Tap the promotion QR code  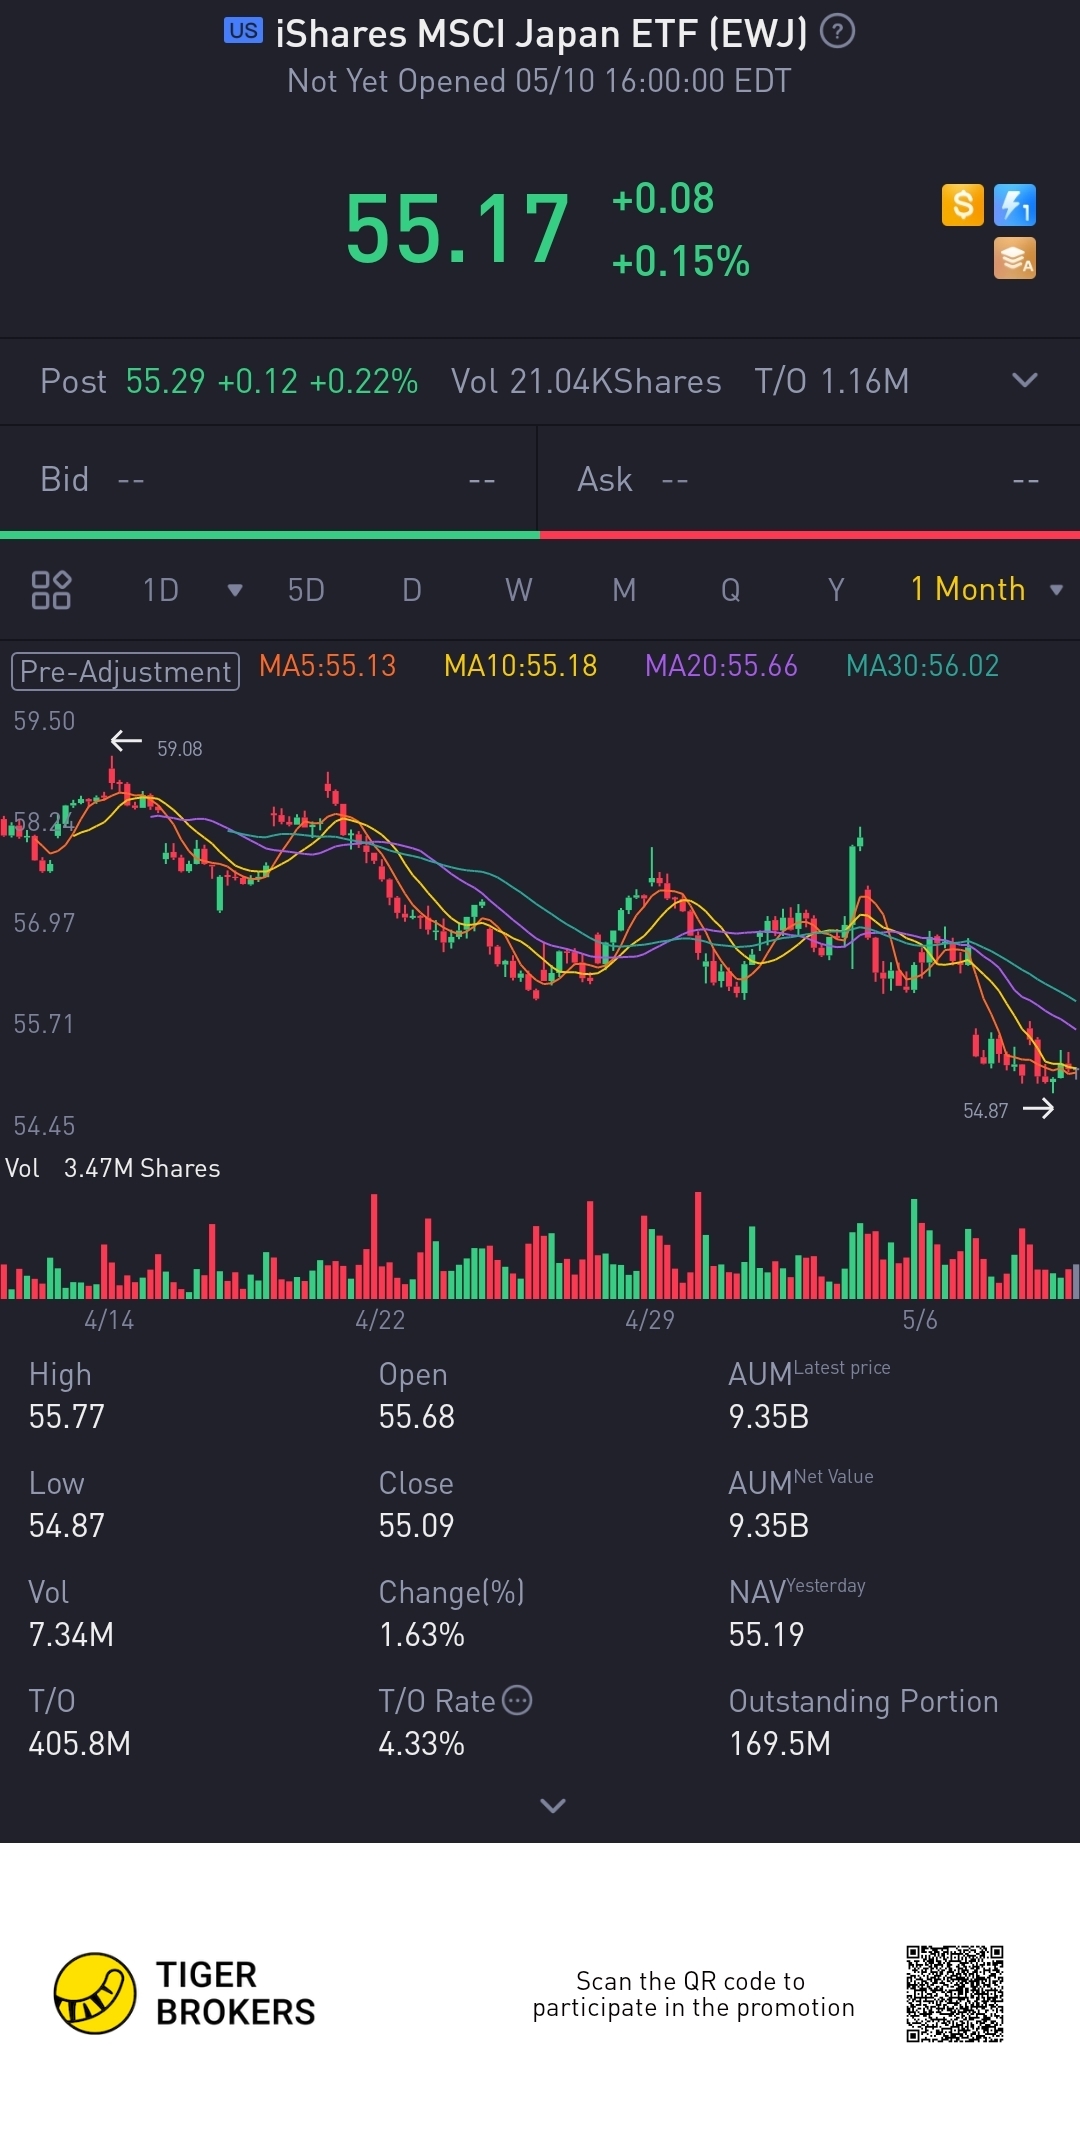955,1993
